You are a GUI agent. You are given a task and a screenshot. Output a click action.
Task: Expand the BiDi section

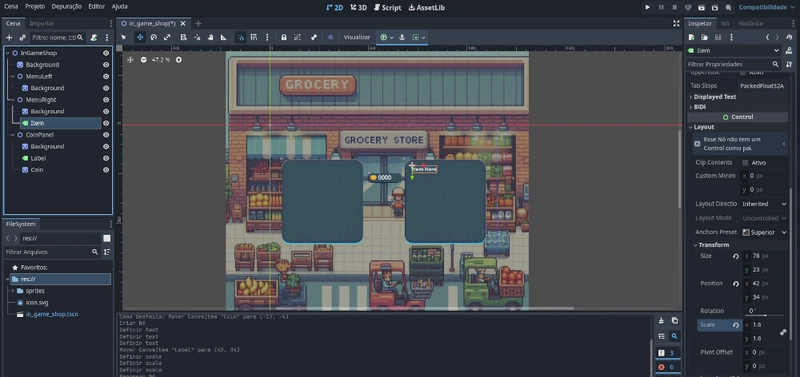[x=691, y=107]
